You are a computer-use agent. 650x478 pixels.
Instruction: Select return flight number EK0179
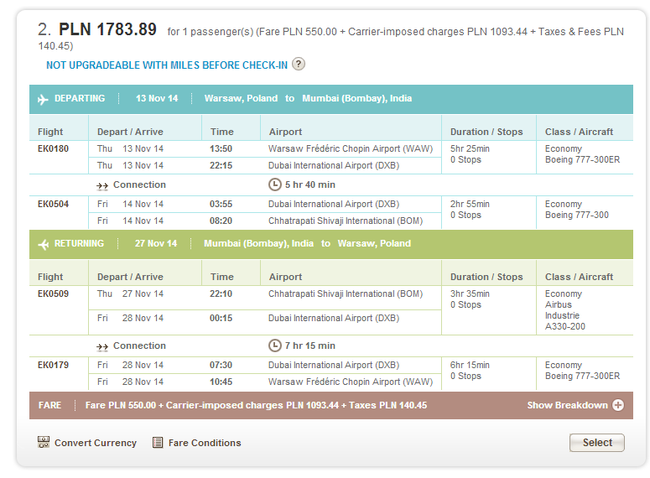pyautogui.click(x=53, y=365)
